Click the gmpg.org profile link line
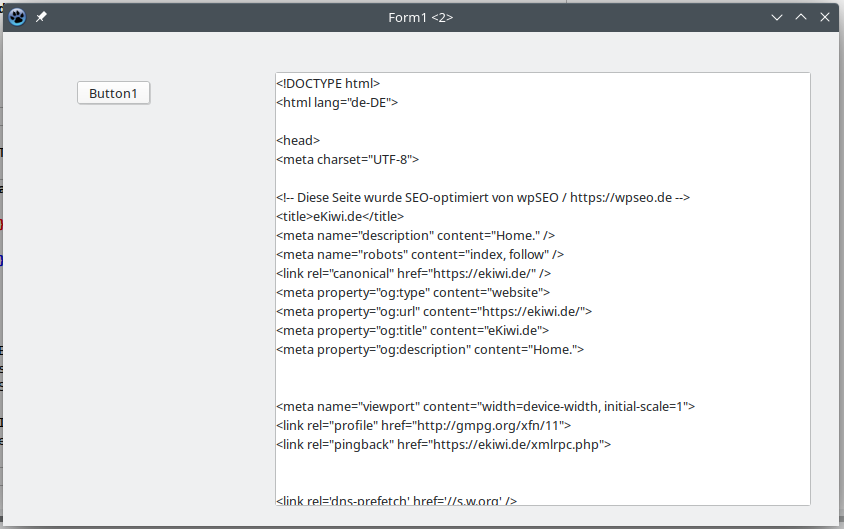 pyautogui.click(x=424, y=426)
